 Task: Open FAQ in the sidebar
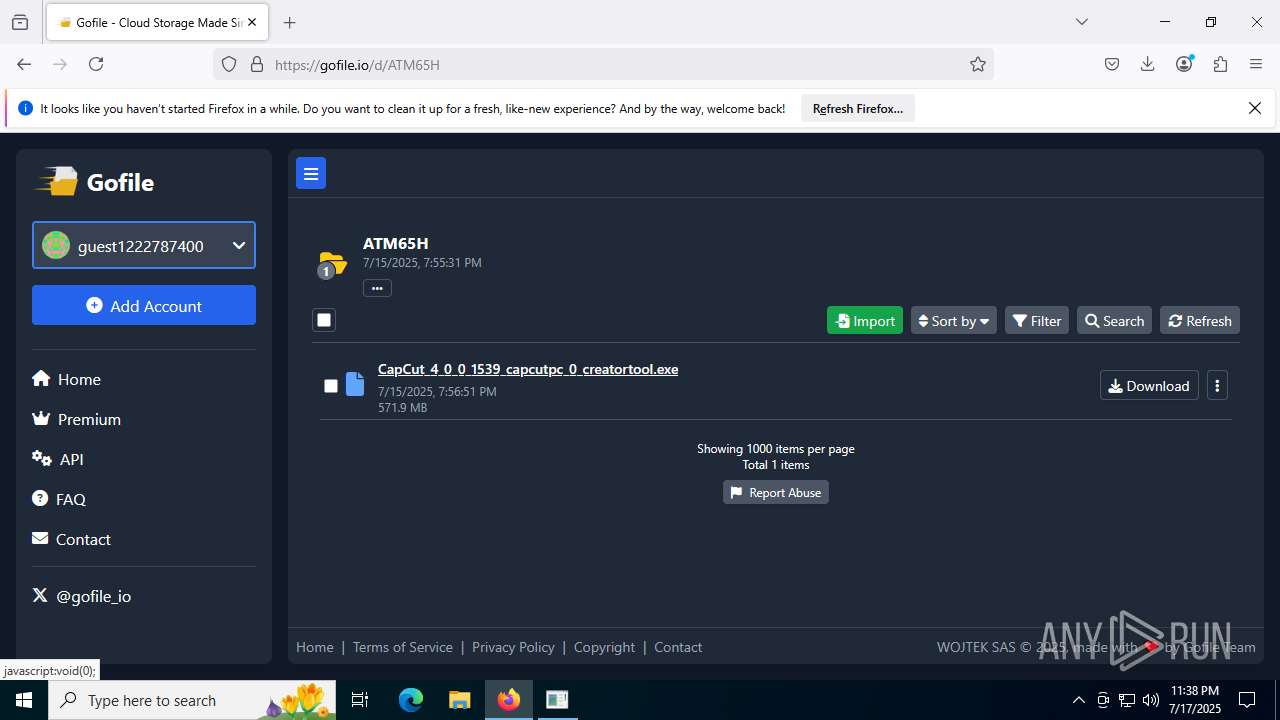point(59,499)
